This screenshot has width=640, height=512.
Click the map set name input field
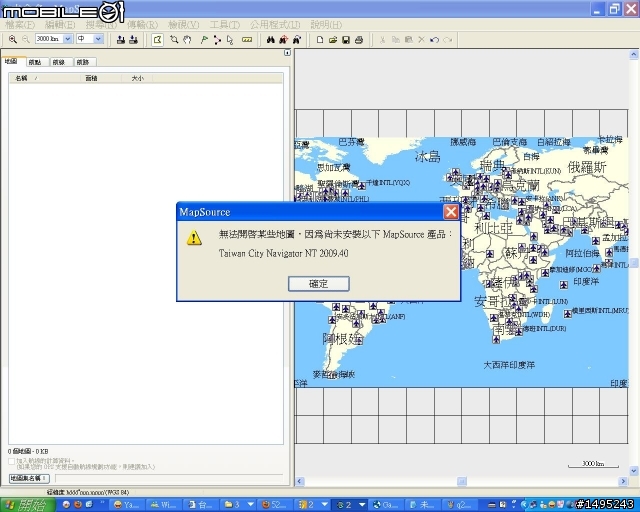(169, 478)
